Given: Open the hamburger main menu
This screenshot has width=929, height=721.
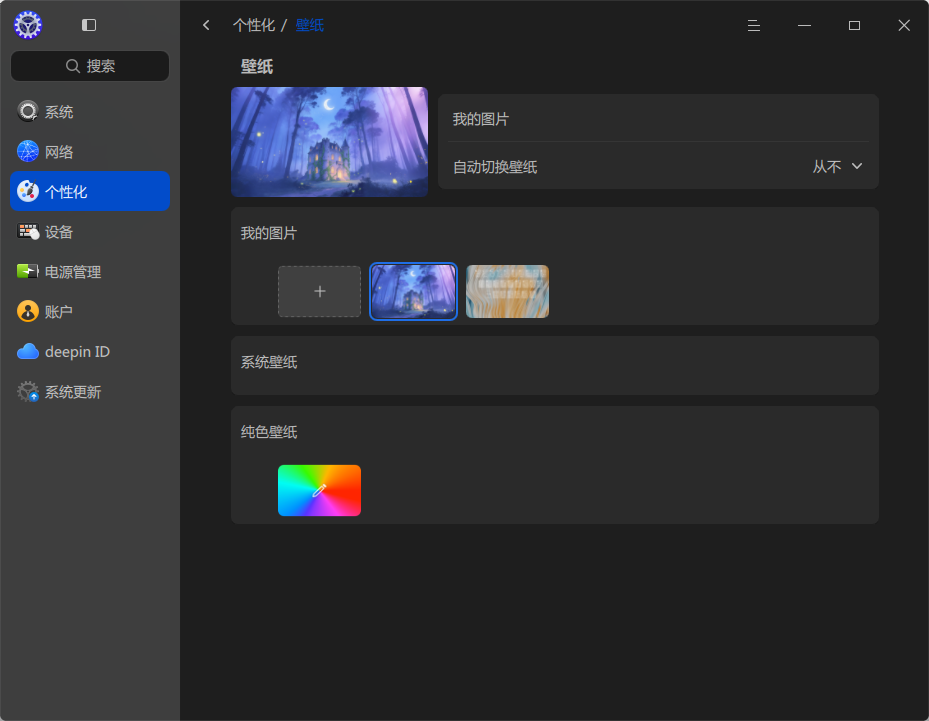Looking at the screenshot, I should point(754,25).
